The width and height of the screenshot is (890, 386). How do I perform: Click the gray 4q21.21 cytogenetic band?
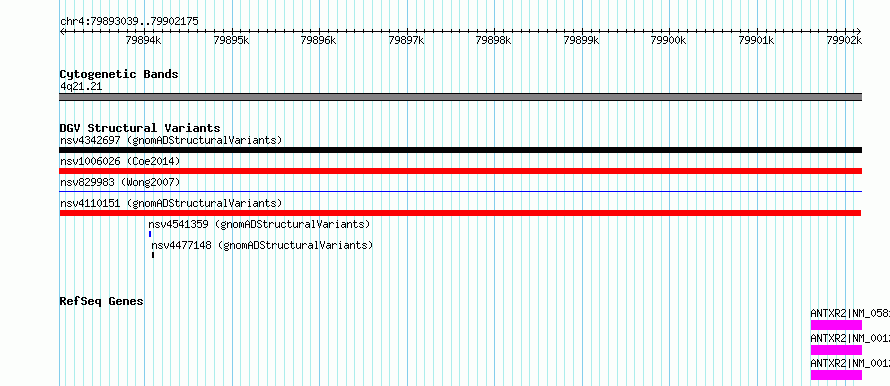tap(460, 97)
